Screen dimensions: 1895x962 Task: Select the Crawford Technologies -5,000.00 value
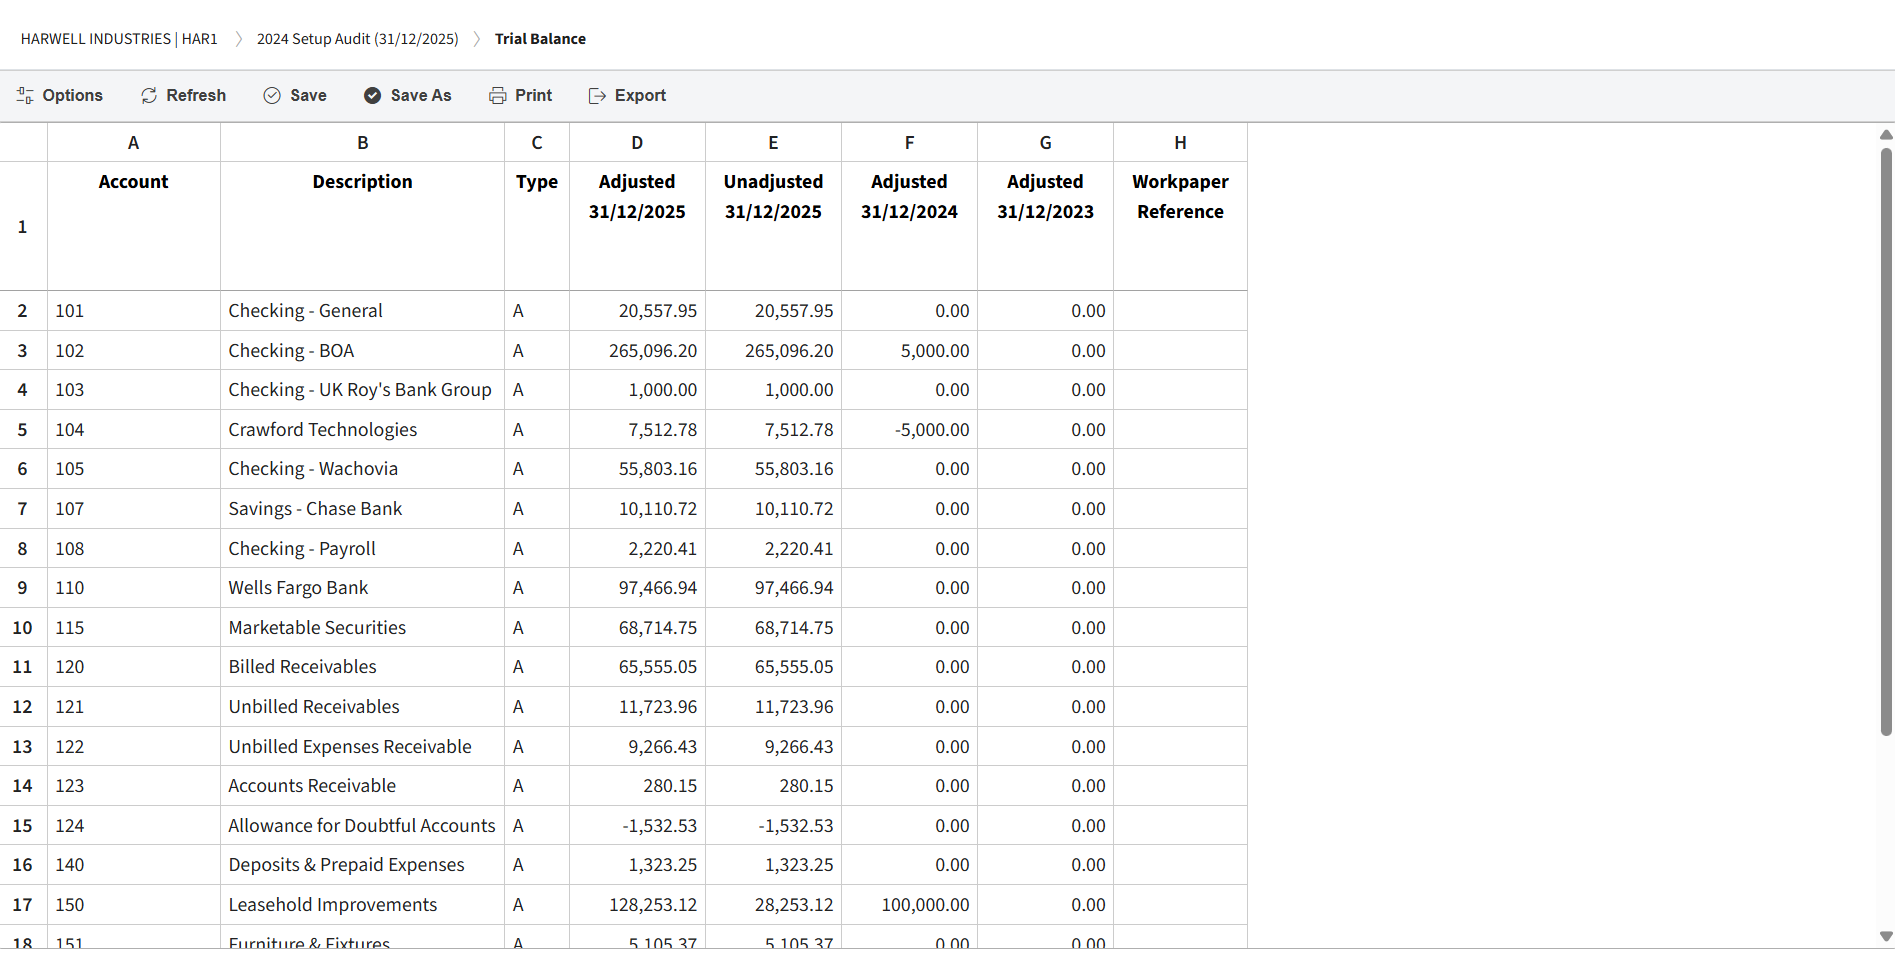point(909,430)
